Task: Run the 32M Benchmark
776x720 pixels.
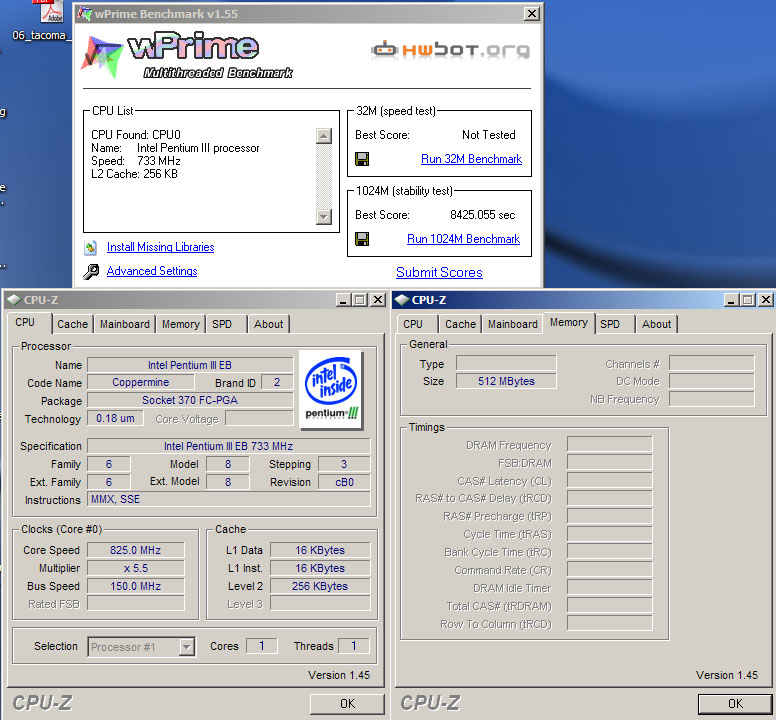Action: (471, 159)
